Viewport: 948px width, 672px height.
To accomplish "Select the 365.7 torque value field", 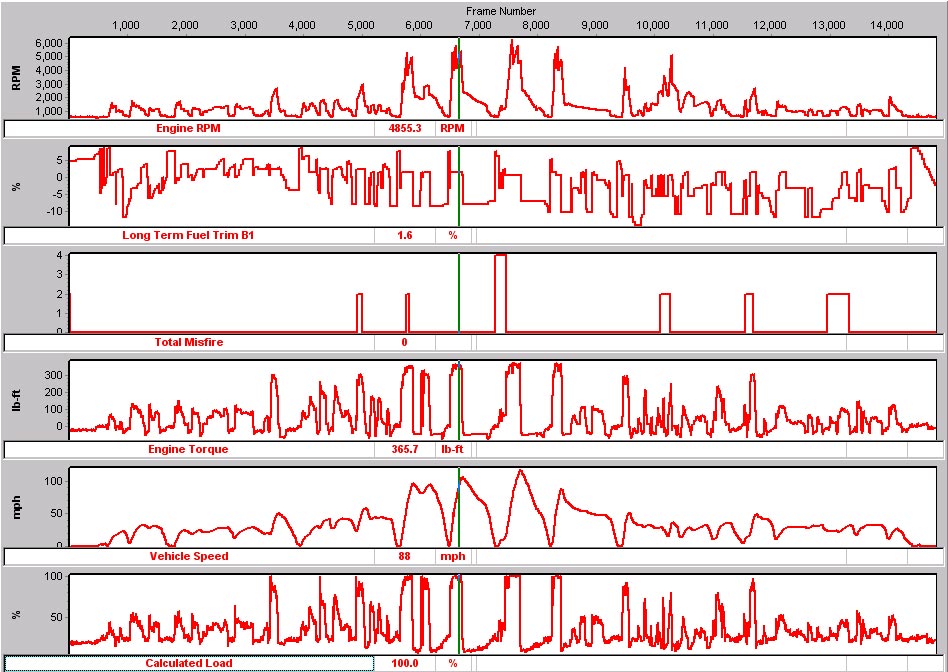I will click(404, 449).
